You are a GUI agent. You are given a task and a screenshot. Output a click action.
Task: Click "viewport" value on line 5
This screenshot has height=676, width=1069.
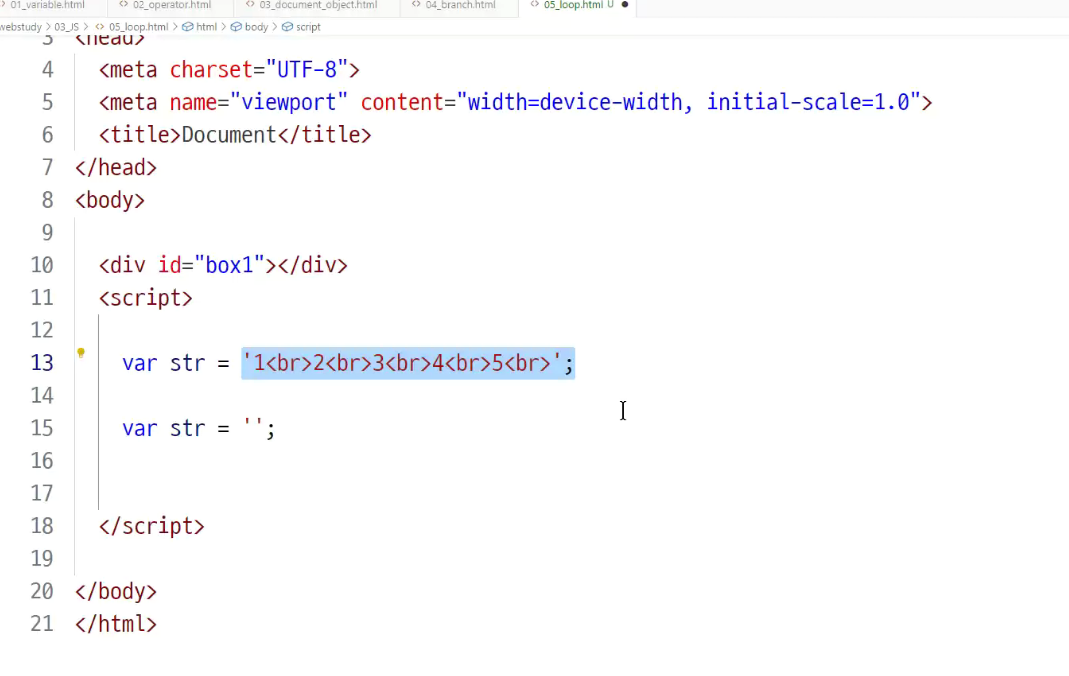click(289, 102)
